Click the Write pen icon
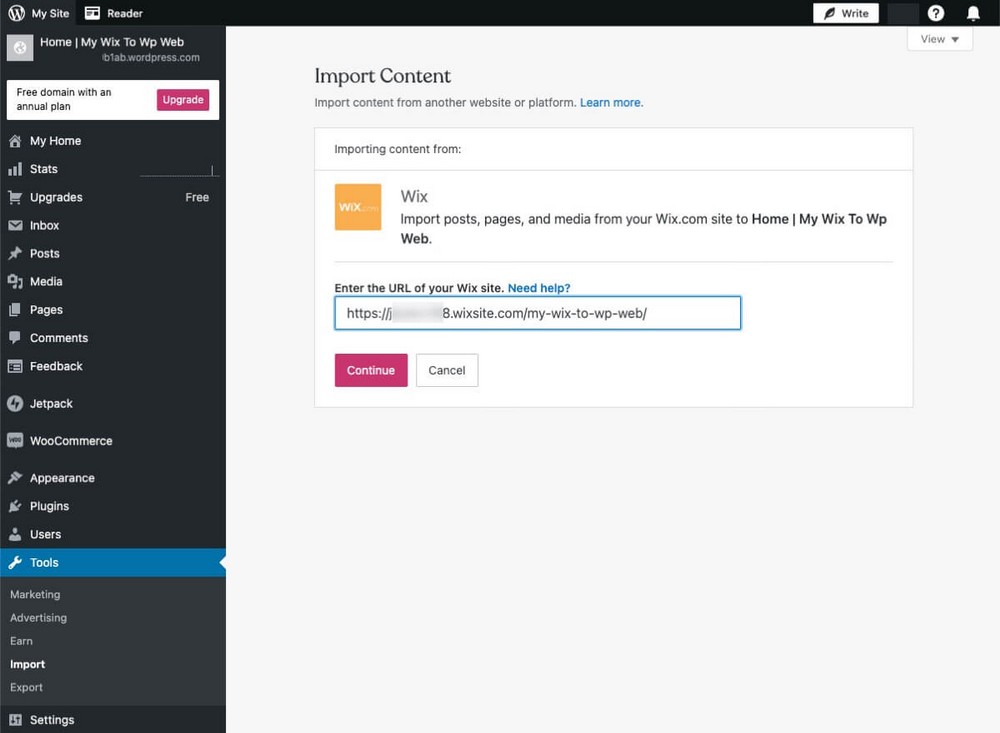 pyautogui.click(x=829, y=13)
